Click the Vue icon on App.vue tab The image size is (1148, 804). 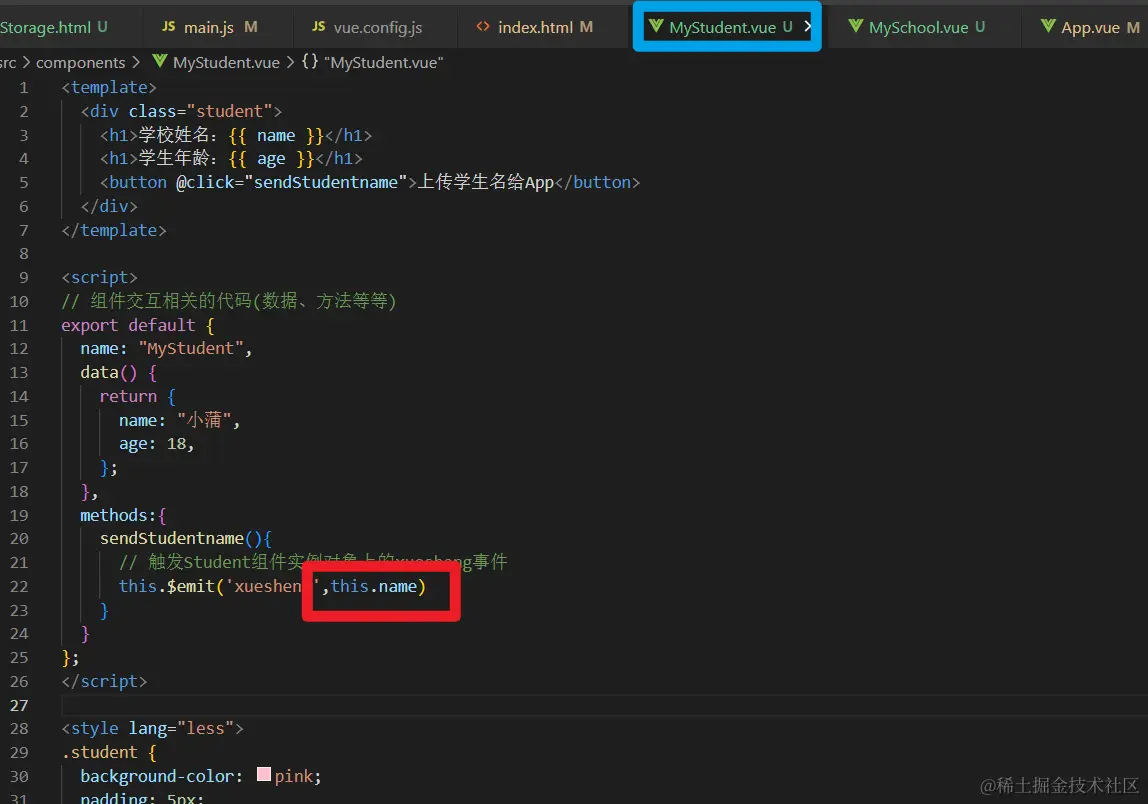[x=1048, y=26]
